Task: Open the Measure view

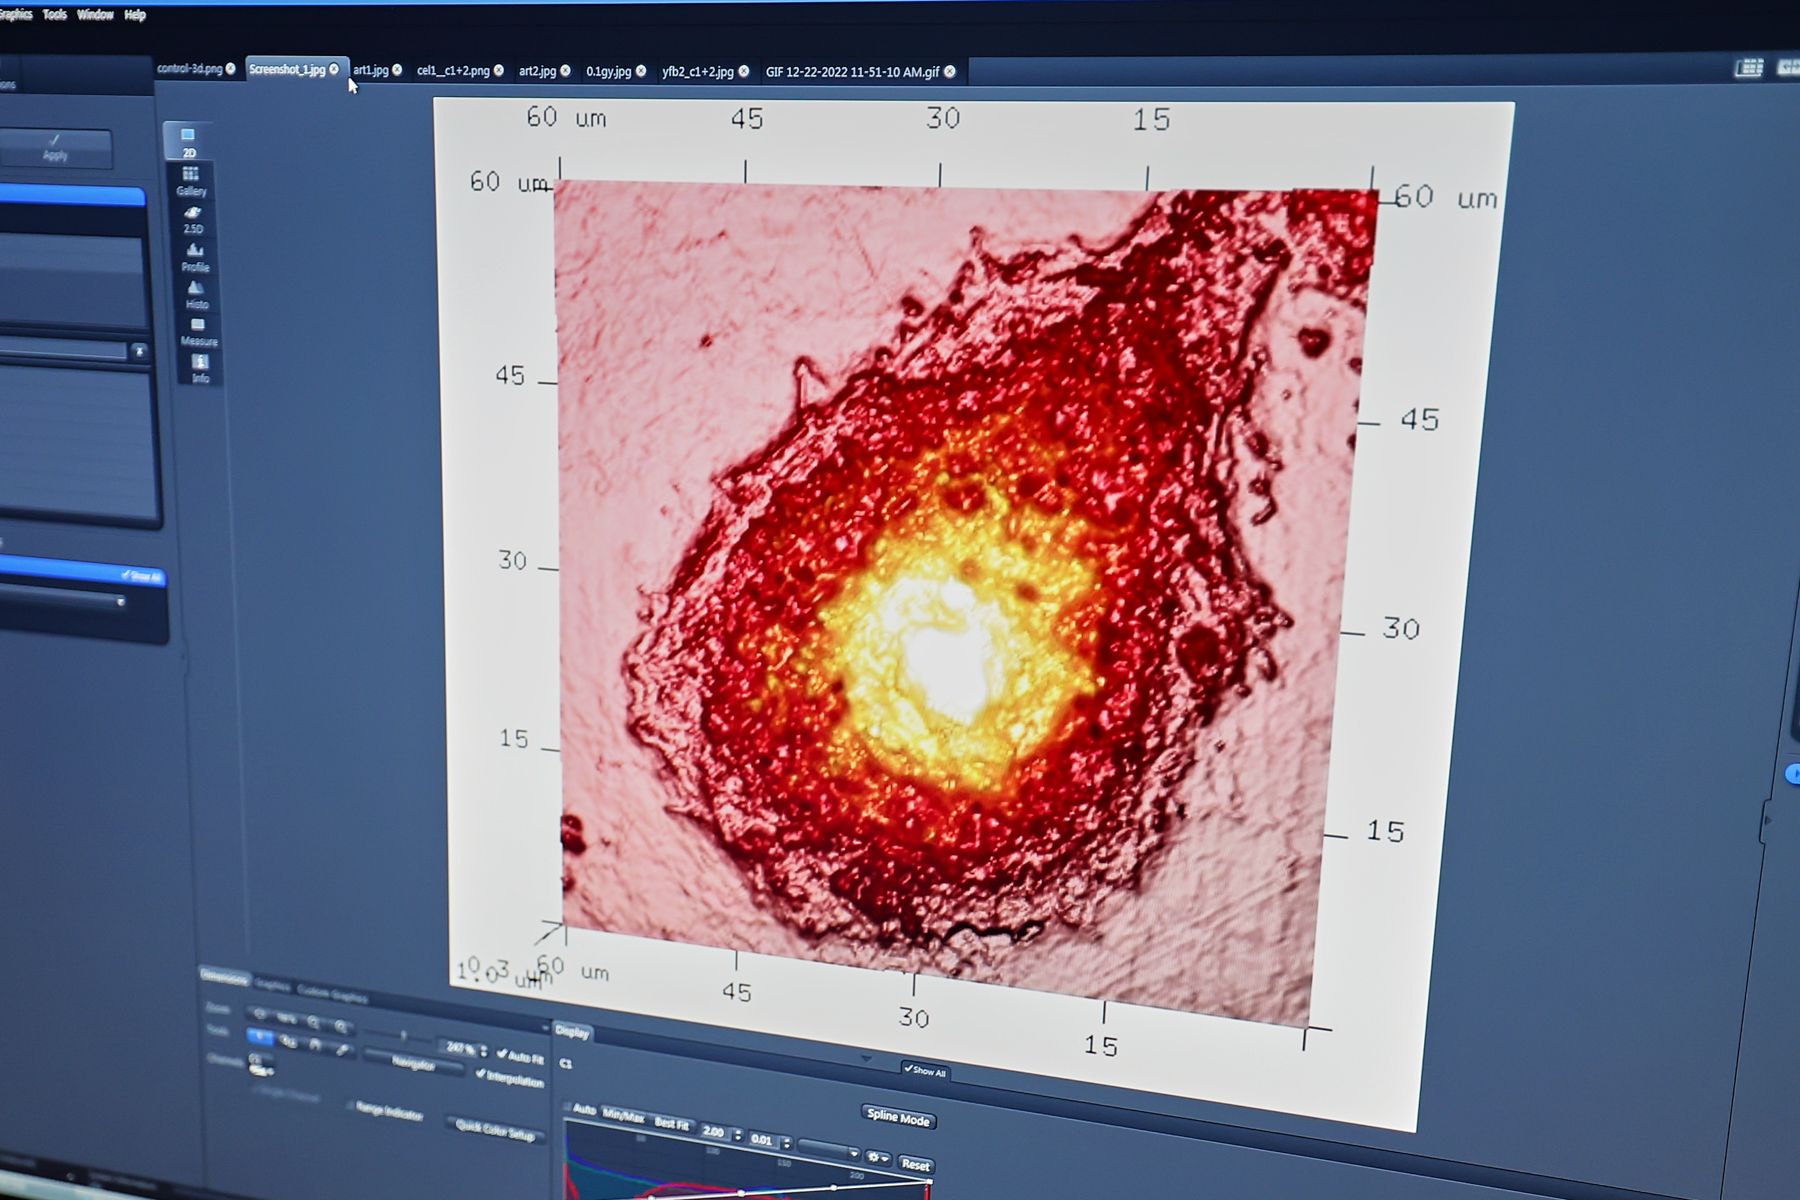Action: point(198,331)
